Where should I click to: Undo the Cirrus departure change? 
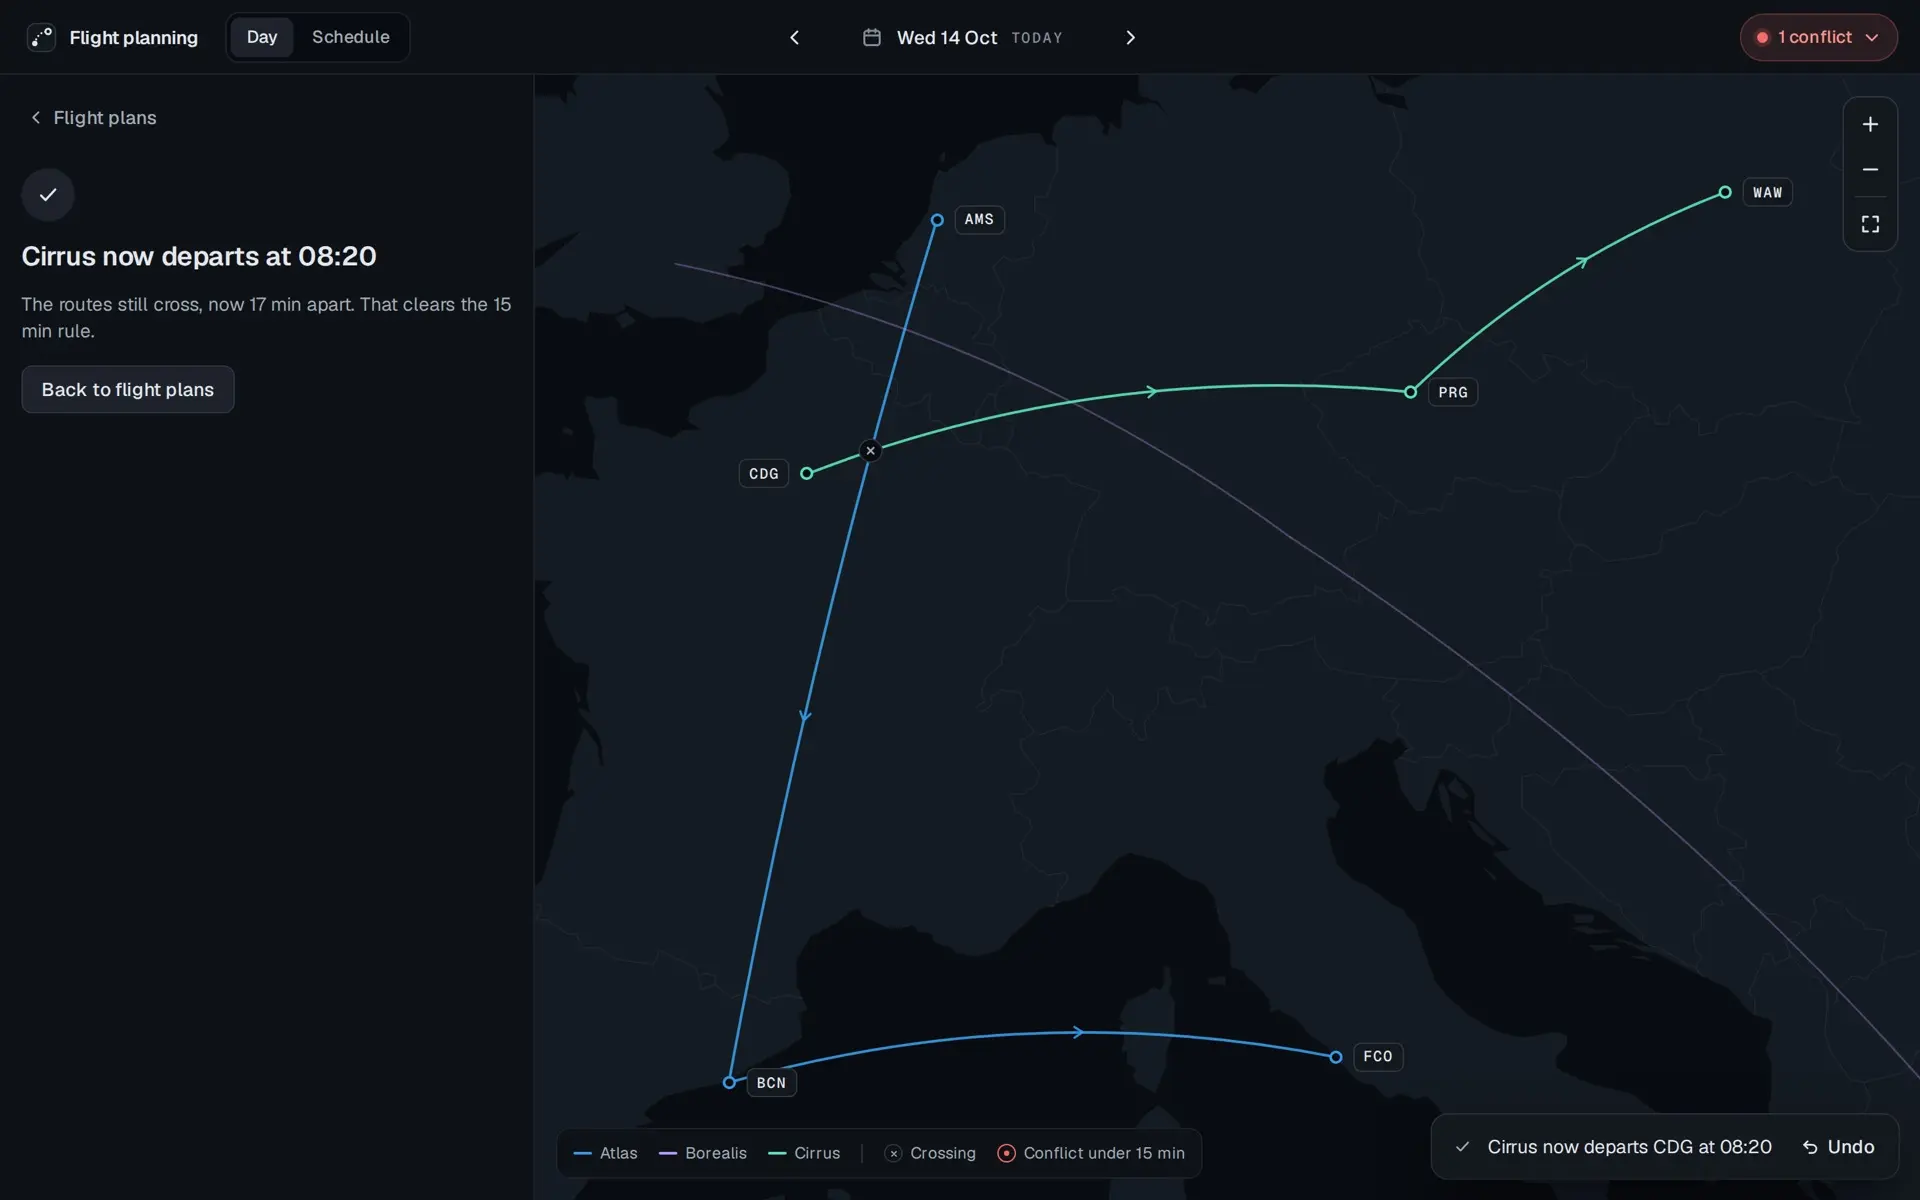coord(1838,1147)
